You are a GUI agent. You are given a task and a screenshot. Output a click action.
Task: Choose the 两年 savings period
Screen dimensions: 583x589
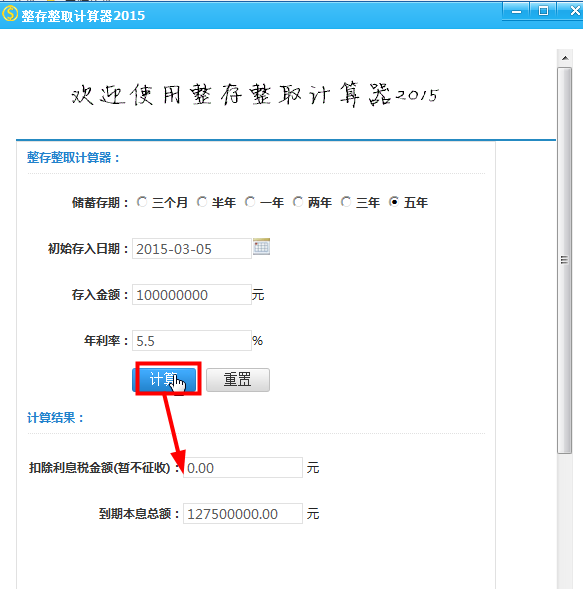coord(298,202)
